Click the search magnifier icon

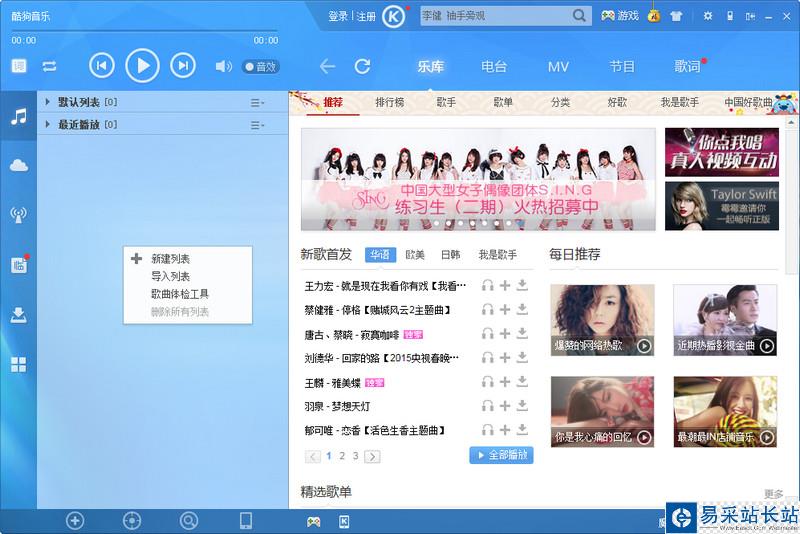[x=580, y=16]
